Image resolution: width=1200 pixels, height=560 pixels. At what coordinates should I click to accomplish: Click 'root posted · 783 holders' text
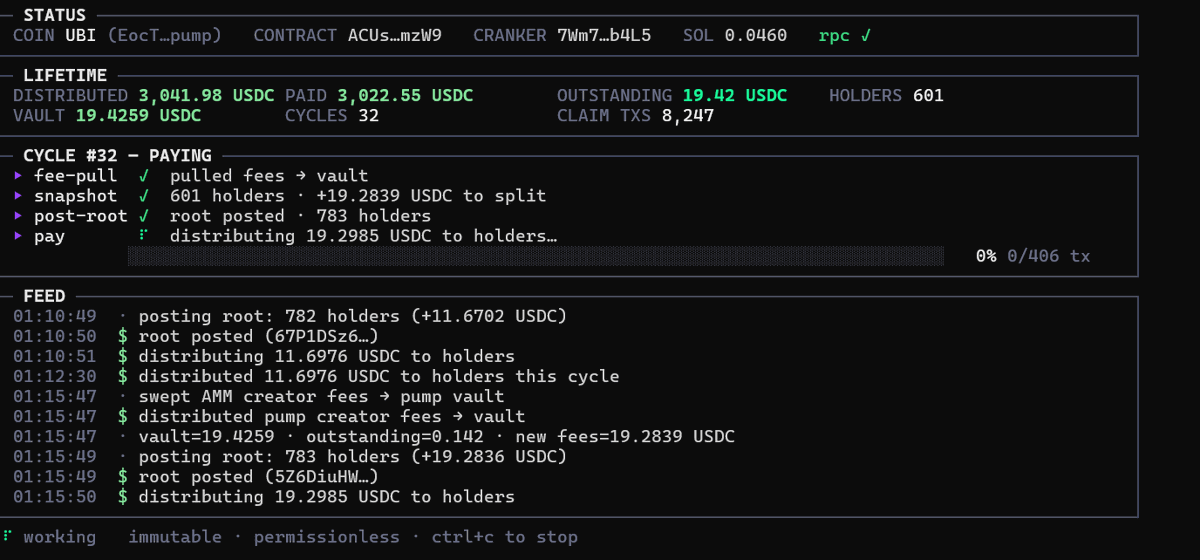tap(300, 216)
